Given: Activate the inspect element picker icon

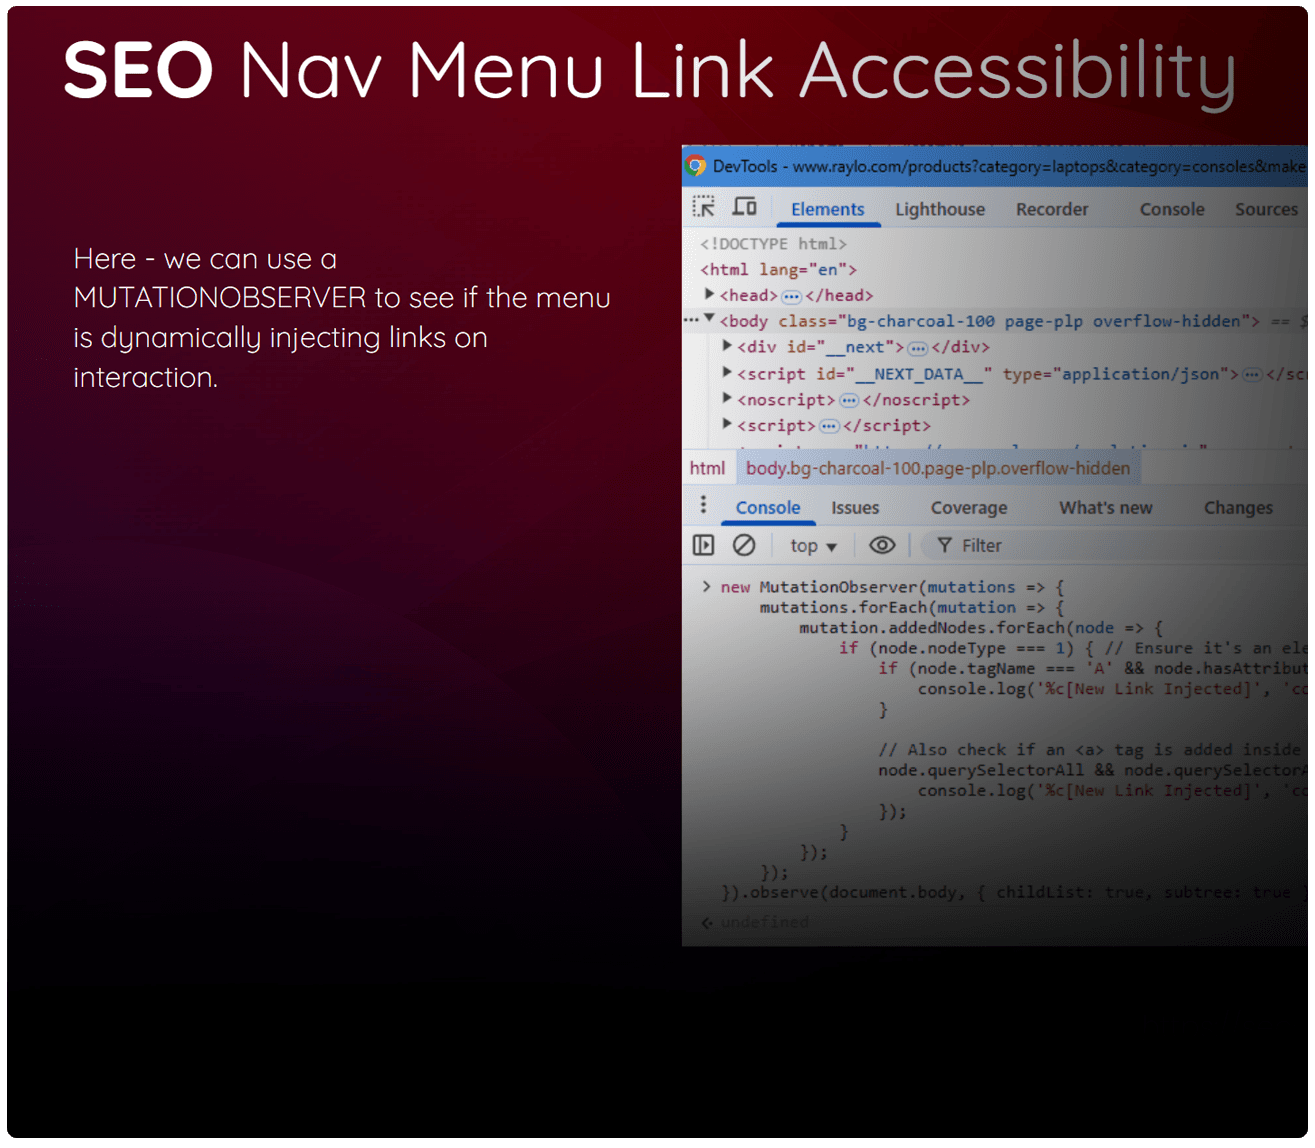Looking at the screenshot, I should click(x=704, y=207).
